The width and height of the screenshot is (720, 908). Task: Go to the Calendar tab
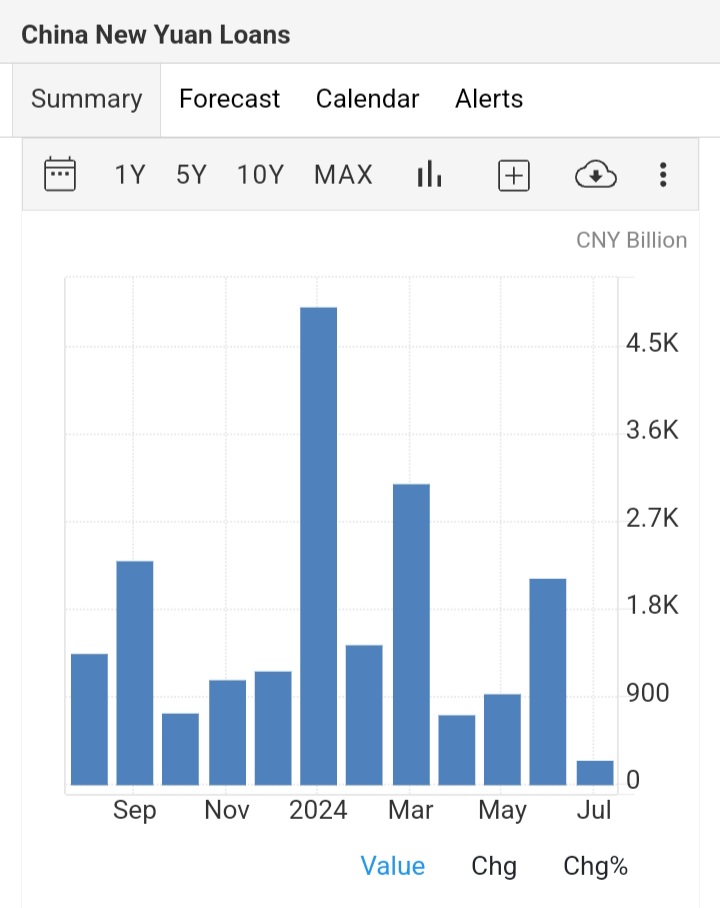click(x=367, y=99)
